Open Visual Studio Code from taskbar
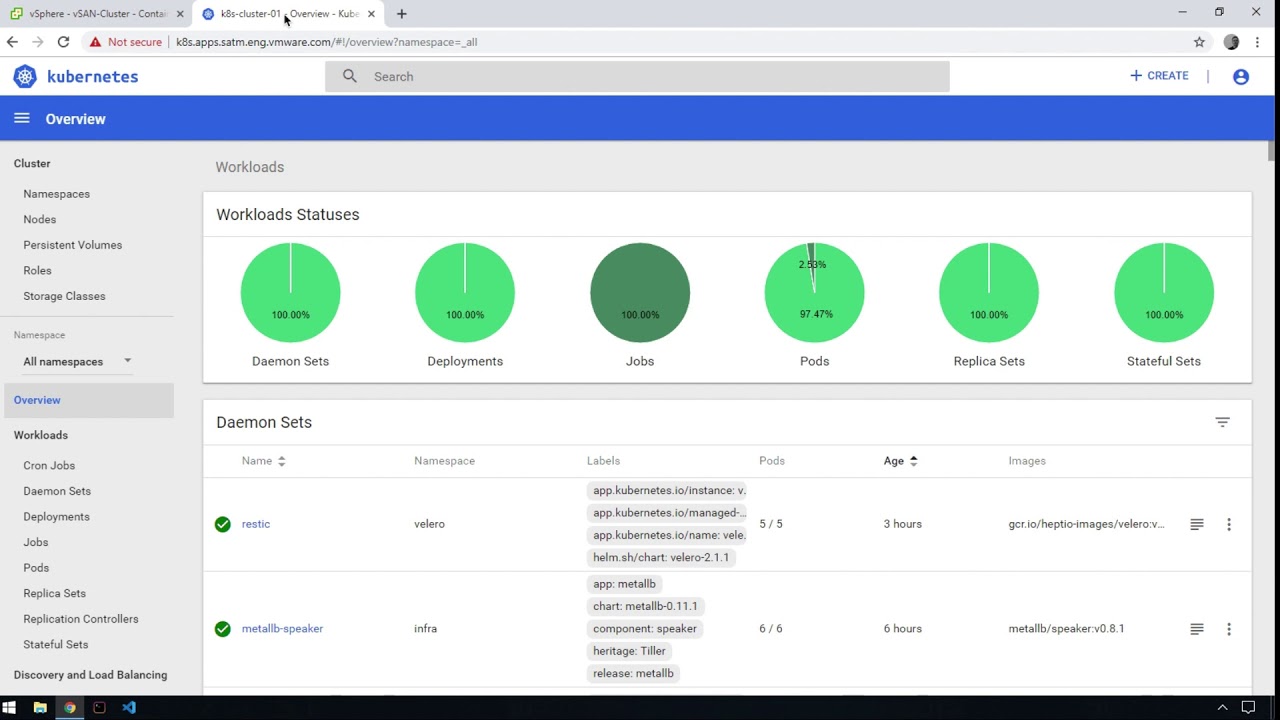Viewport: 1280px width, 720px height. (x=129, y=707)
